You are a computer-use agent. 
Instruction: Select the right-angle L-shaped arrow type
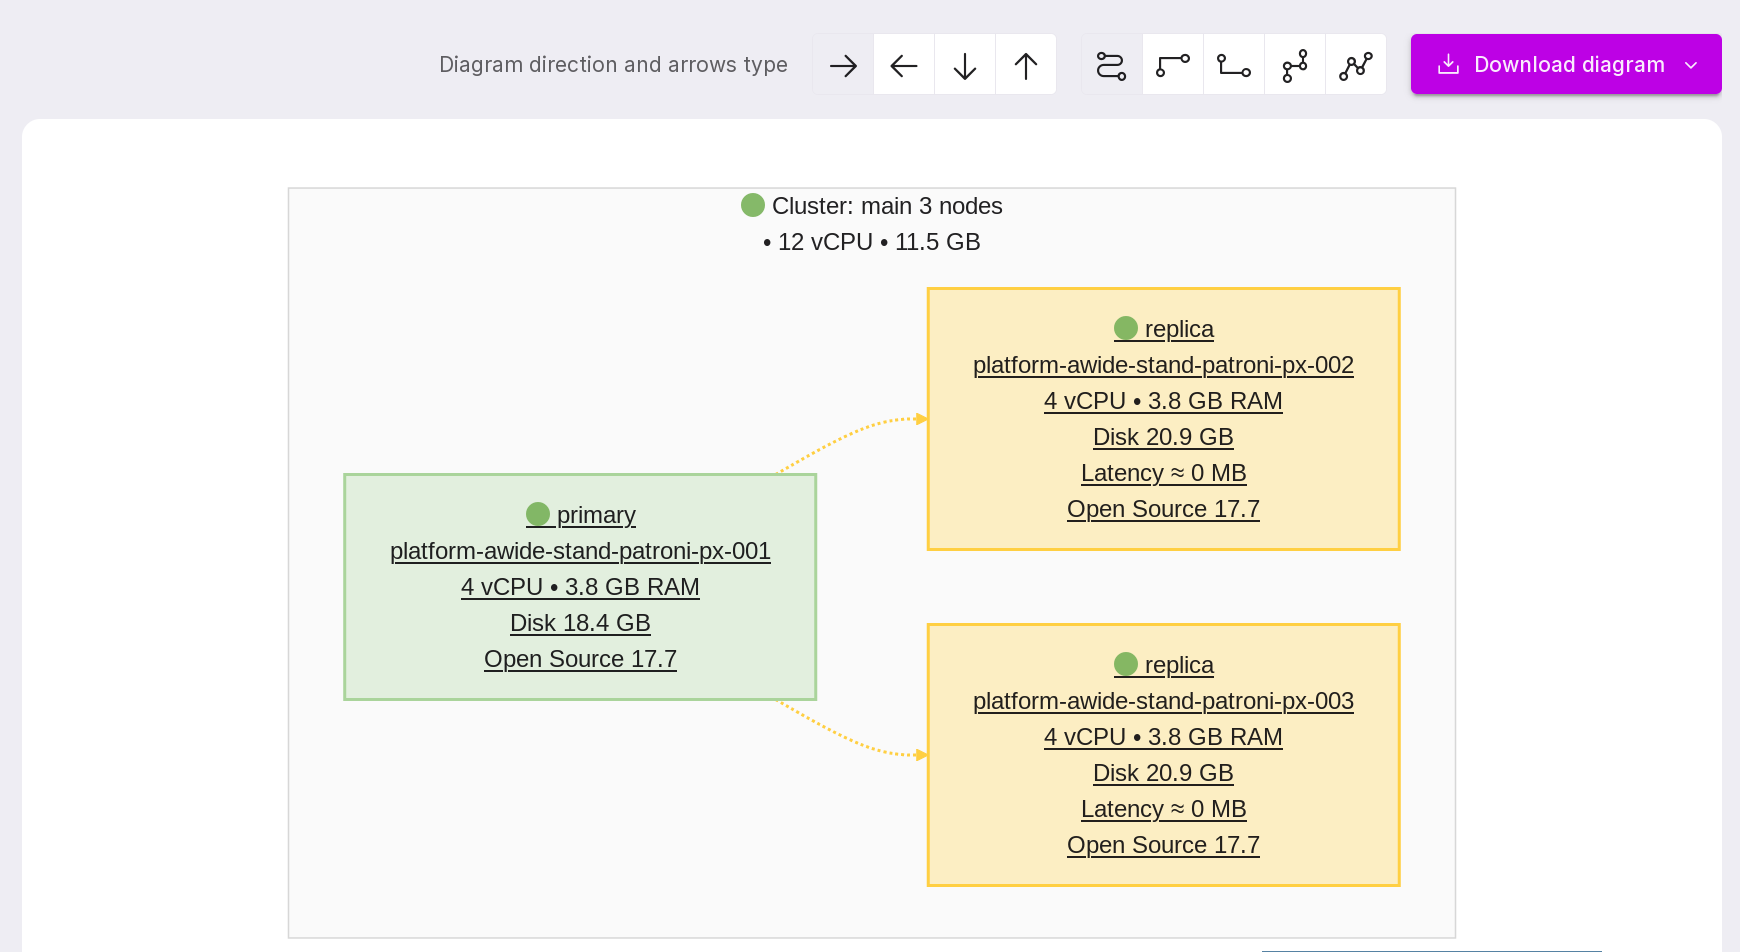click(1234, 65)
